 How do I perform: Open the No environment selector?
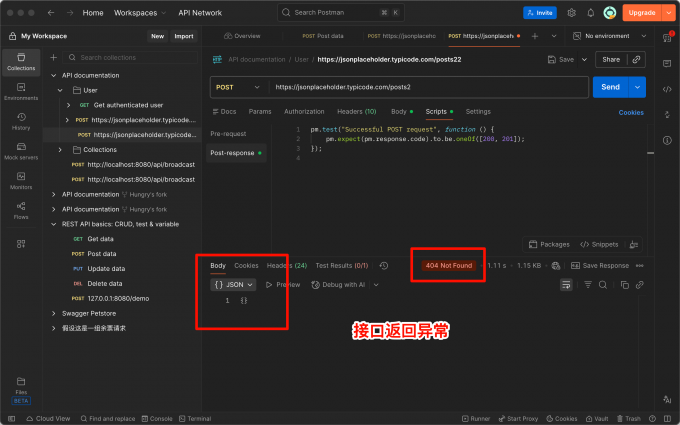coord(610,36)
